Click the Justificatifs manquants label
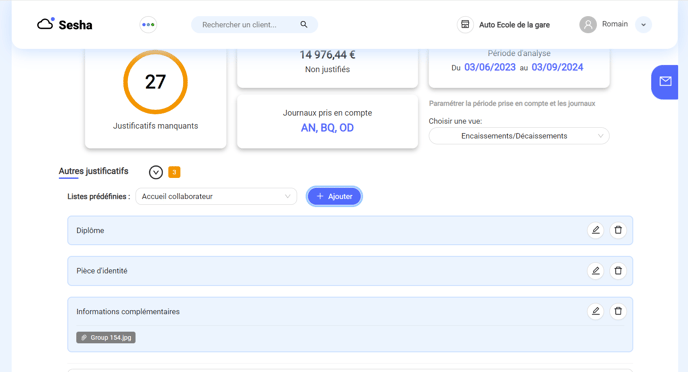 (x=155, y=126)
